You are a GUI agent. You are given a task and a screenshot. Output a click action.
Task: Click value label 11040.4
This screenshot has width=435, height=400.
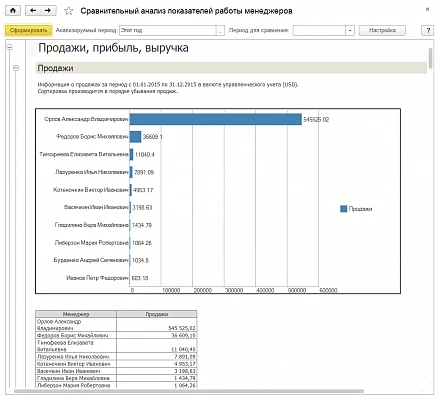[x=144, y=154]
